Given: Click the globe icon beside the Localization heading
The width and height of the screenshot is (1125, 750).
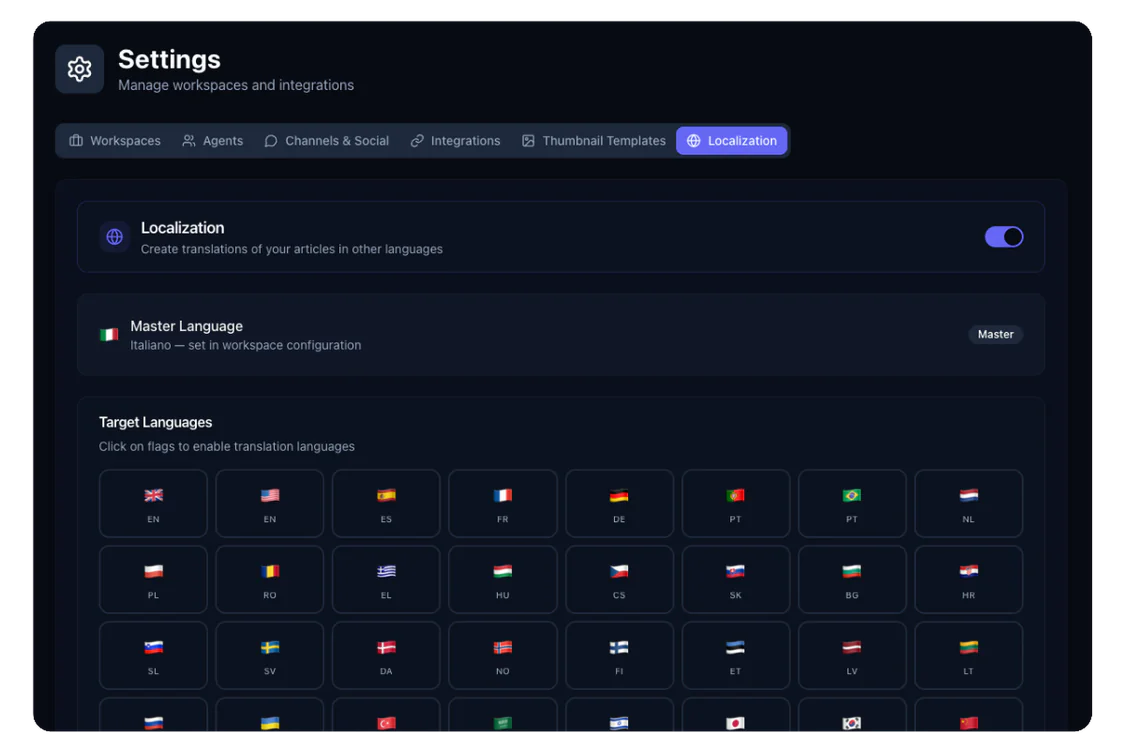Looking at the screenshot, I should coord(115,237).
